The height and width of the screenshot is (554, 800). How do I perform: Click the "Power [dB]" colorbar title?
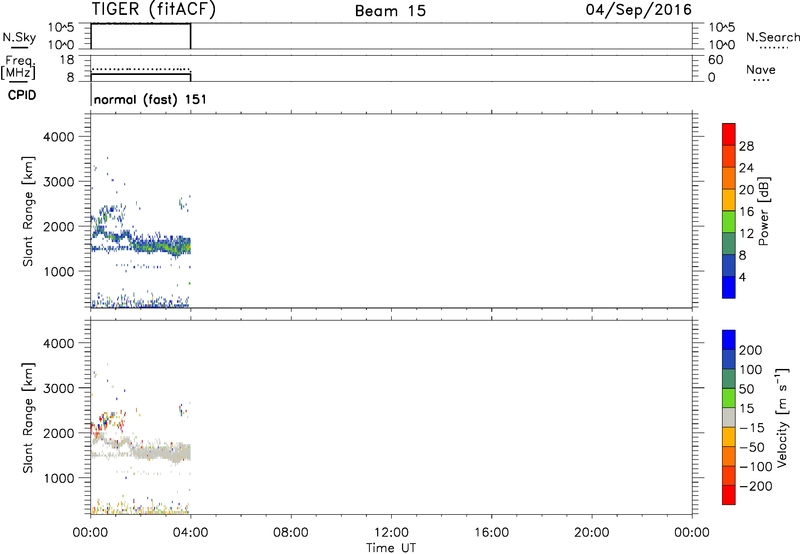pyautogui.click(x=763, y=211)
